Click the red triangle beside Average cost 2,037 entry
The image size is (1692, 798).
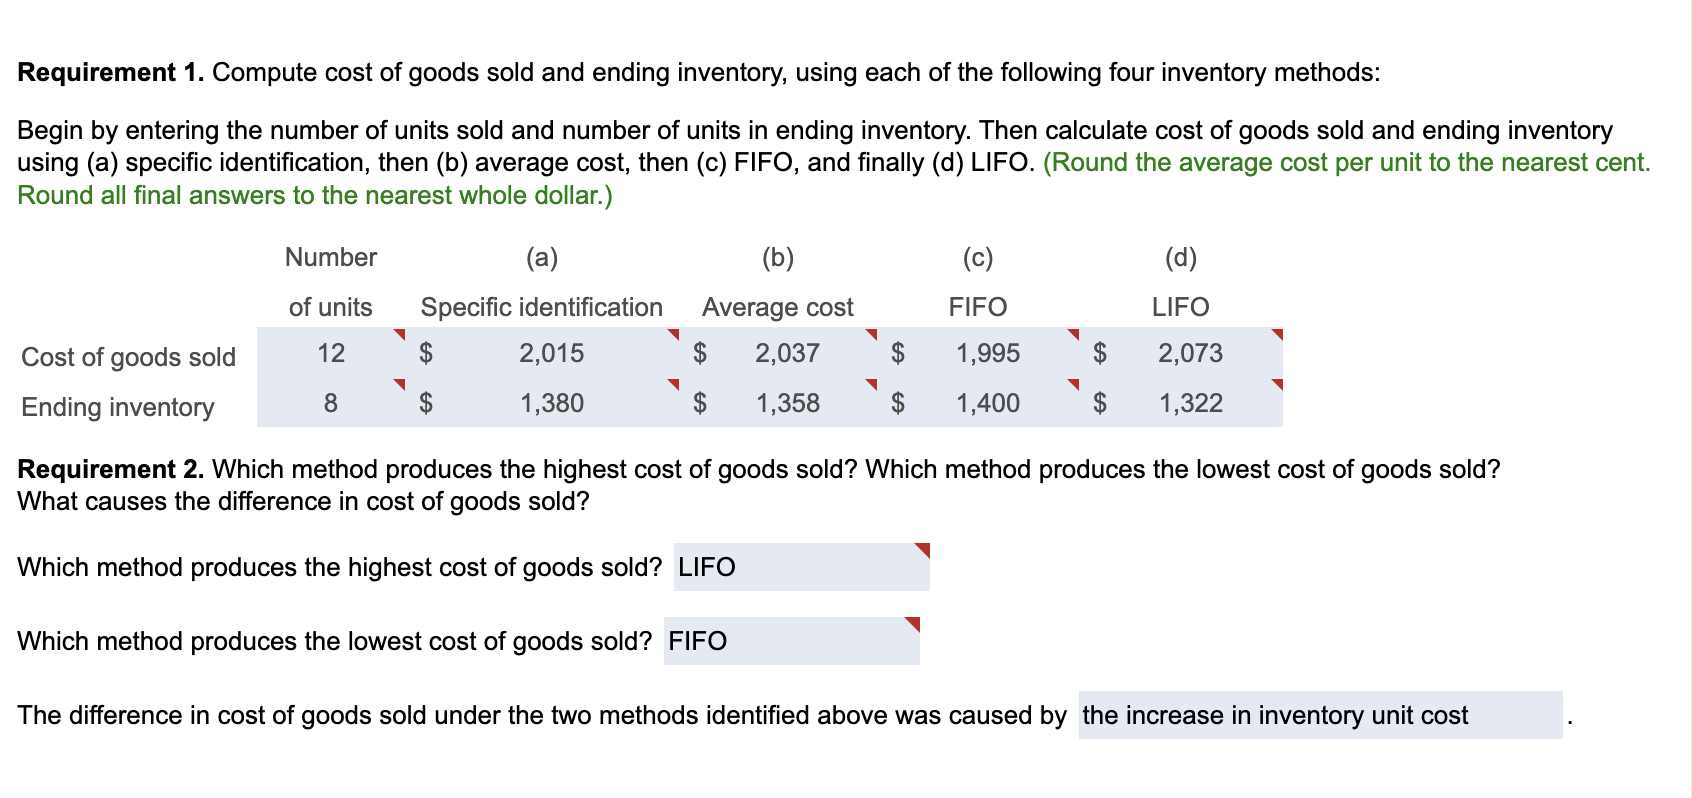tap(872, 336)
